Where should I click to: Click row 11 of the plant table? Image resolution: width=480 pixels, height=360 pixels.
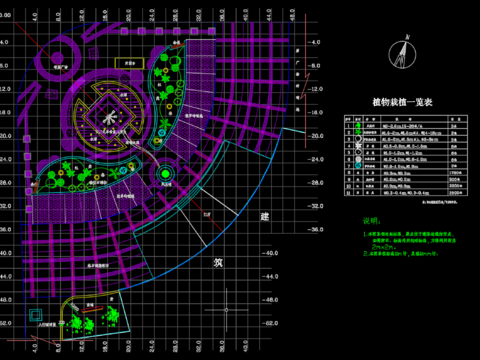coord(406,193)
